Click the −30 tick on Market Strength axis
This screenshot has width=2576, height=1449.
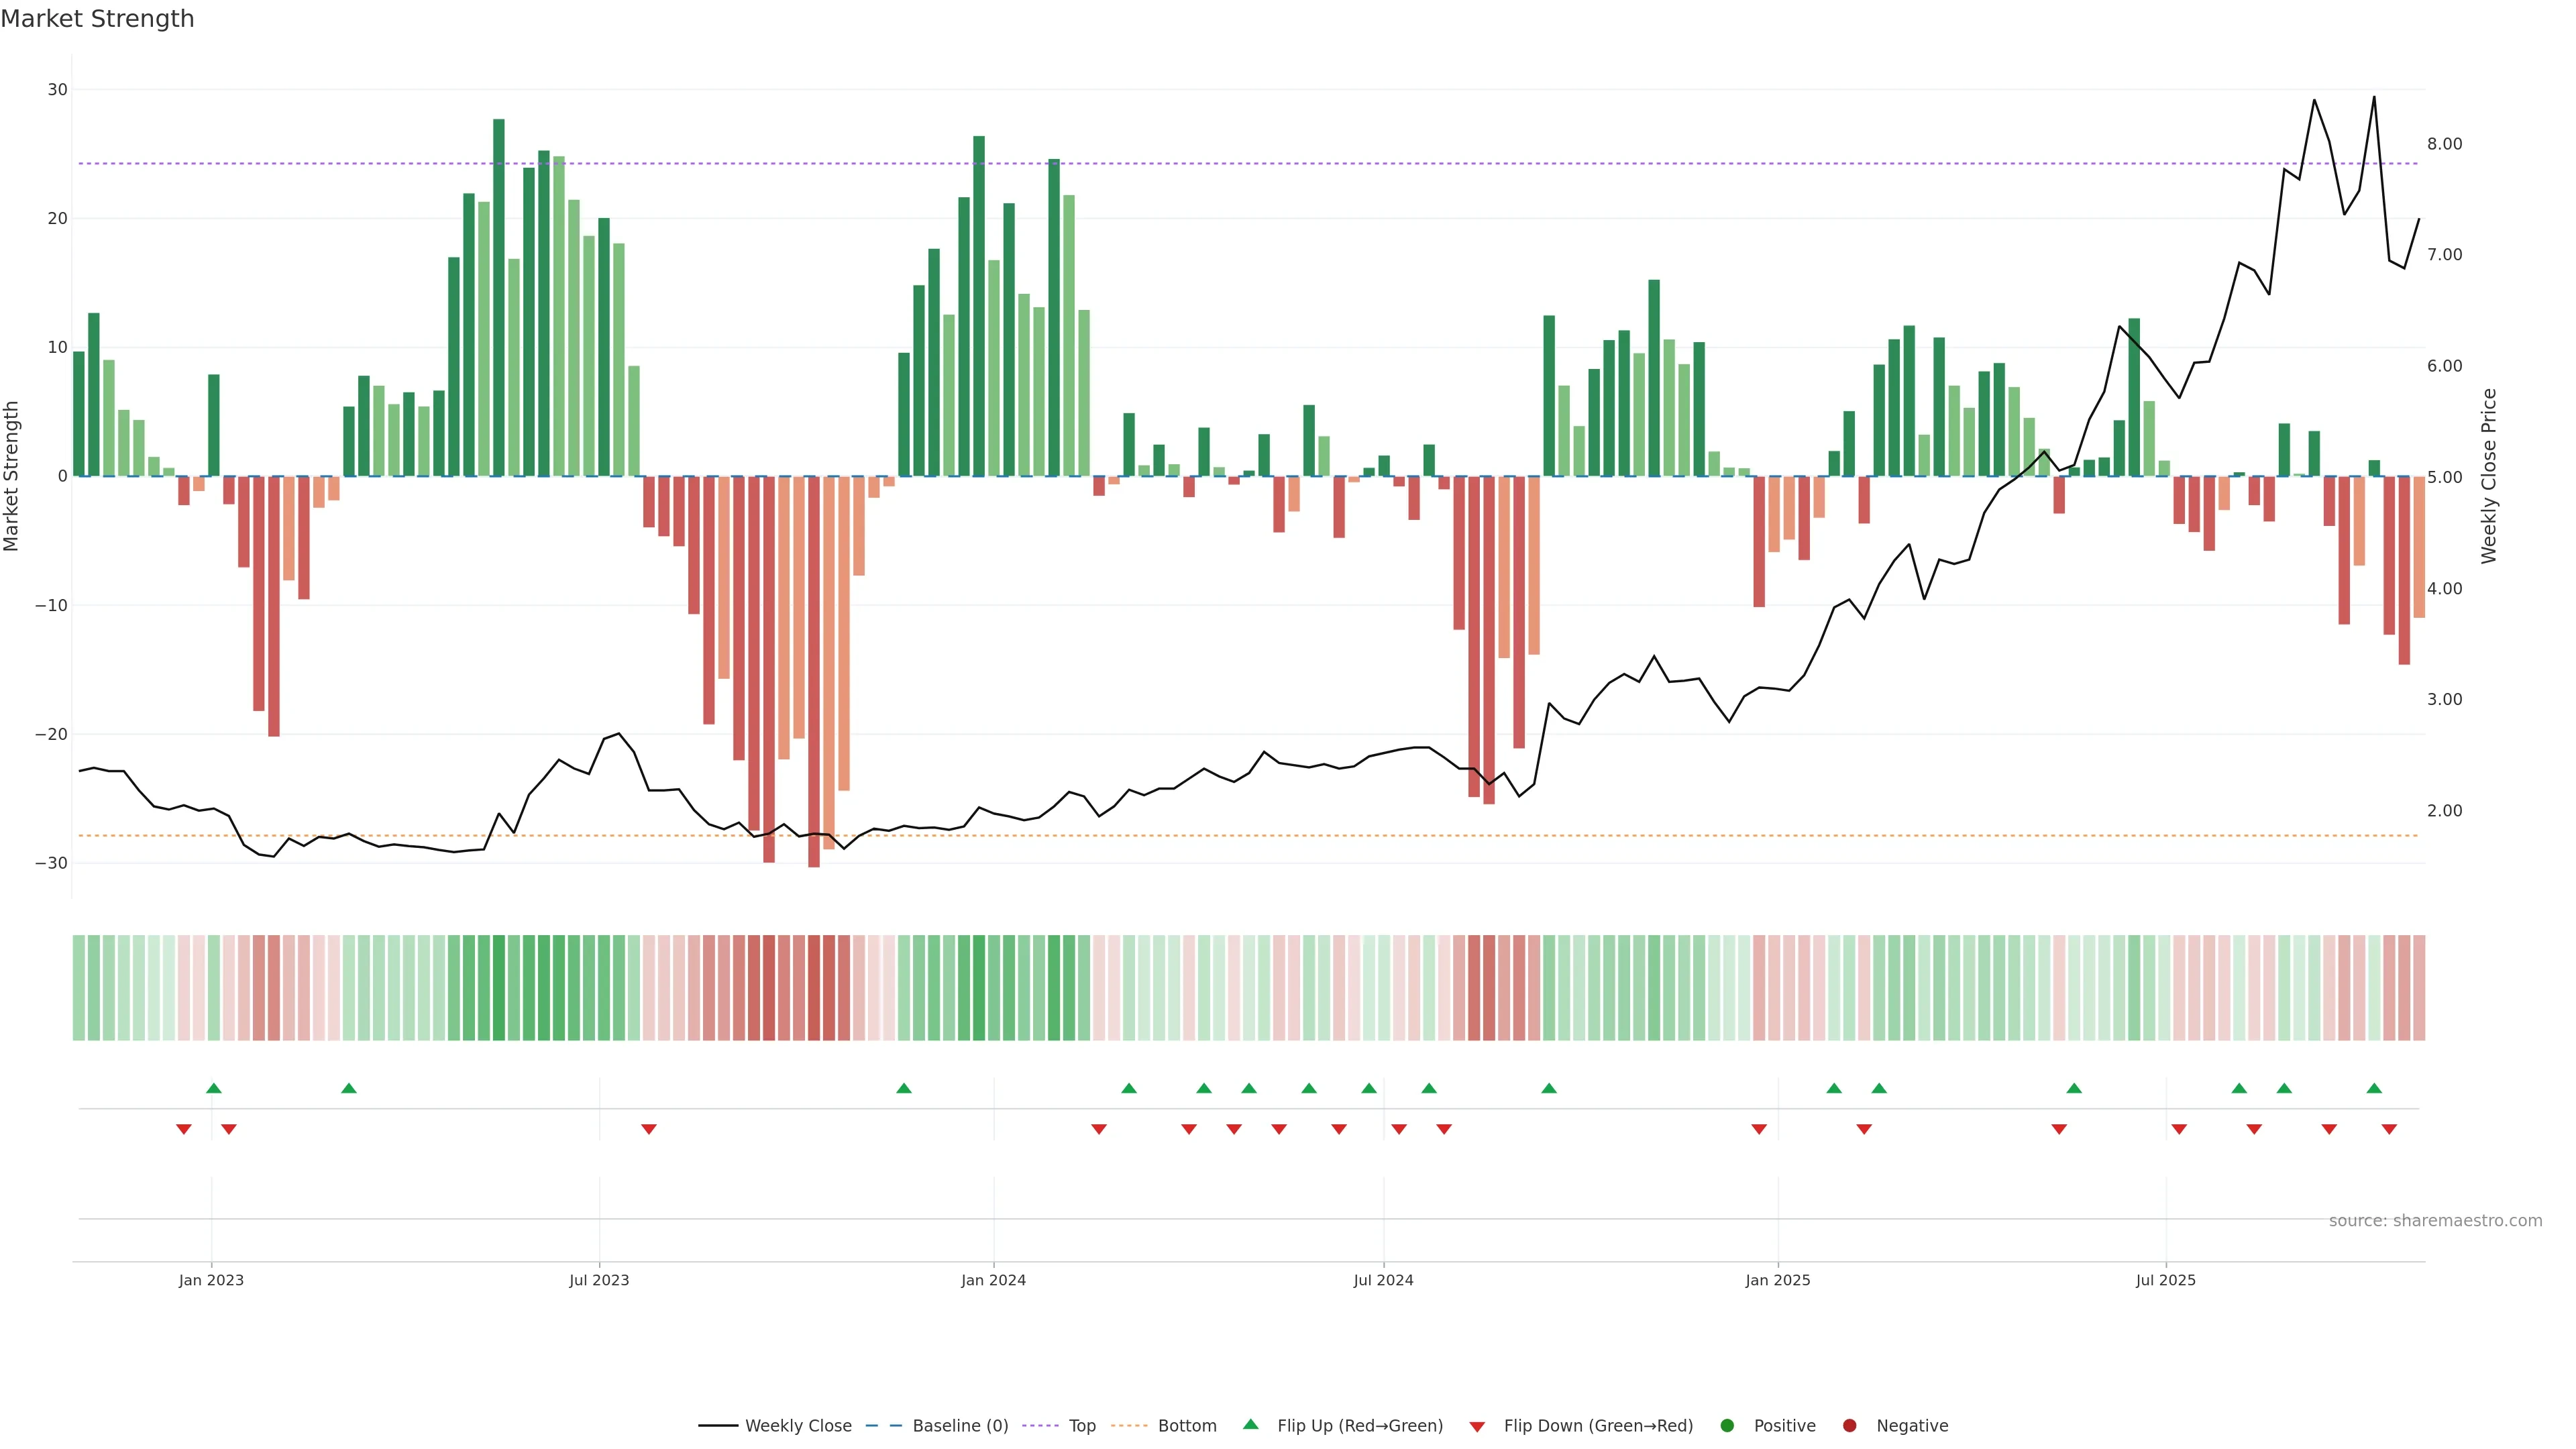(51, 863)
